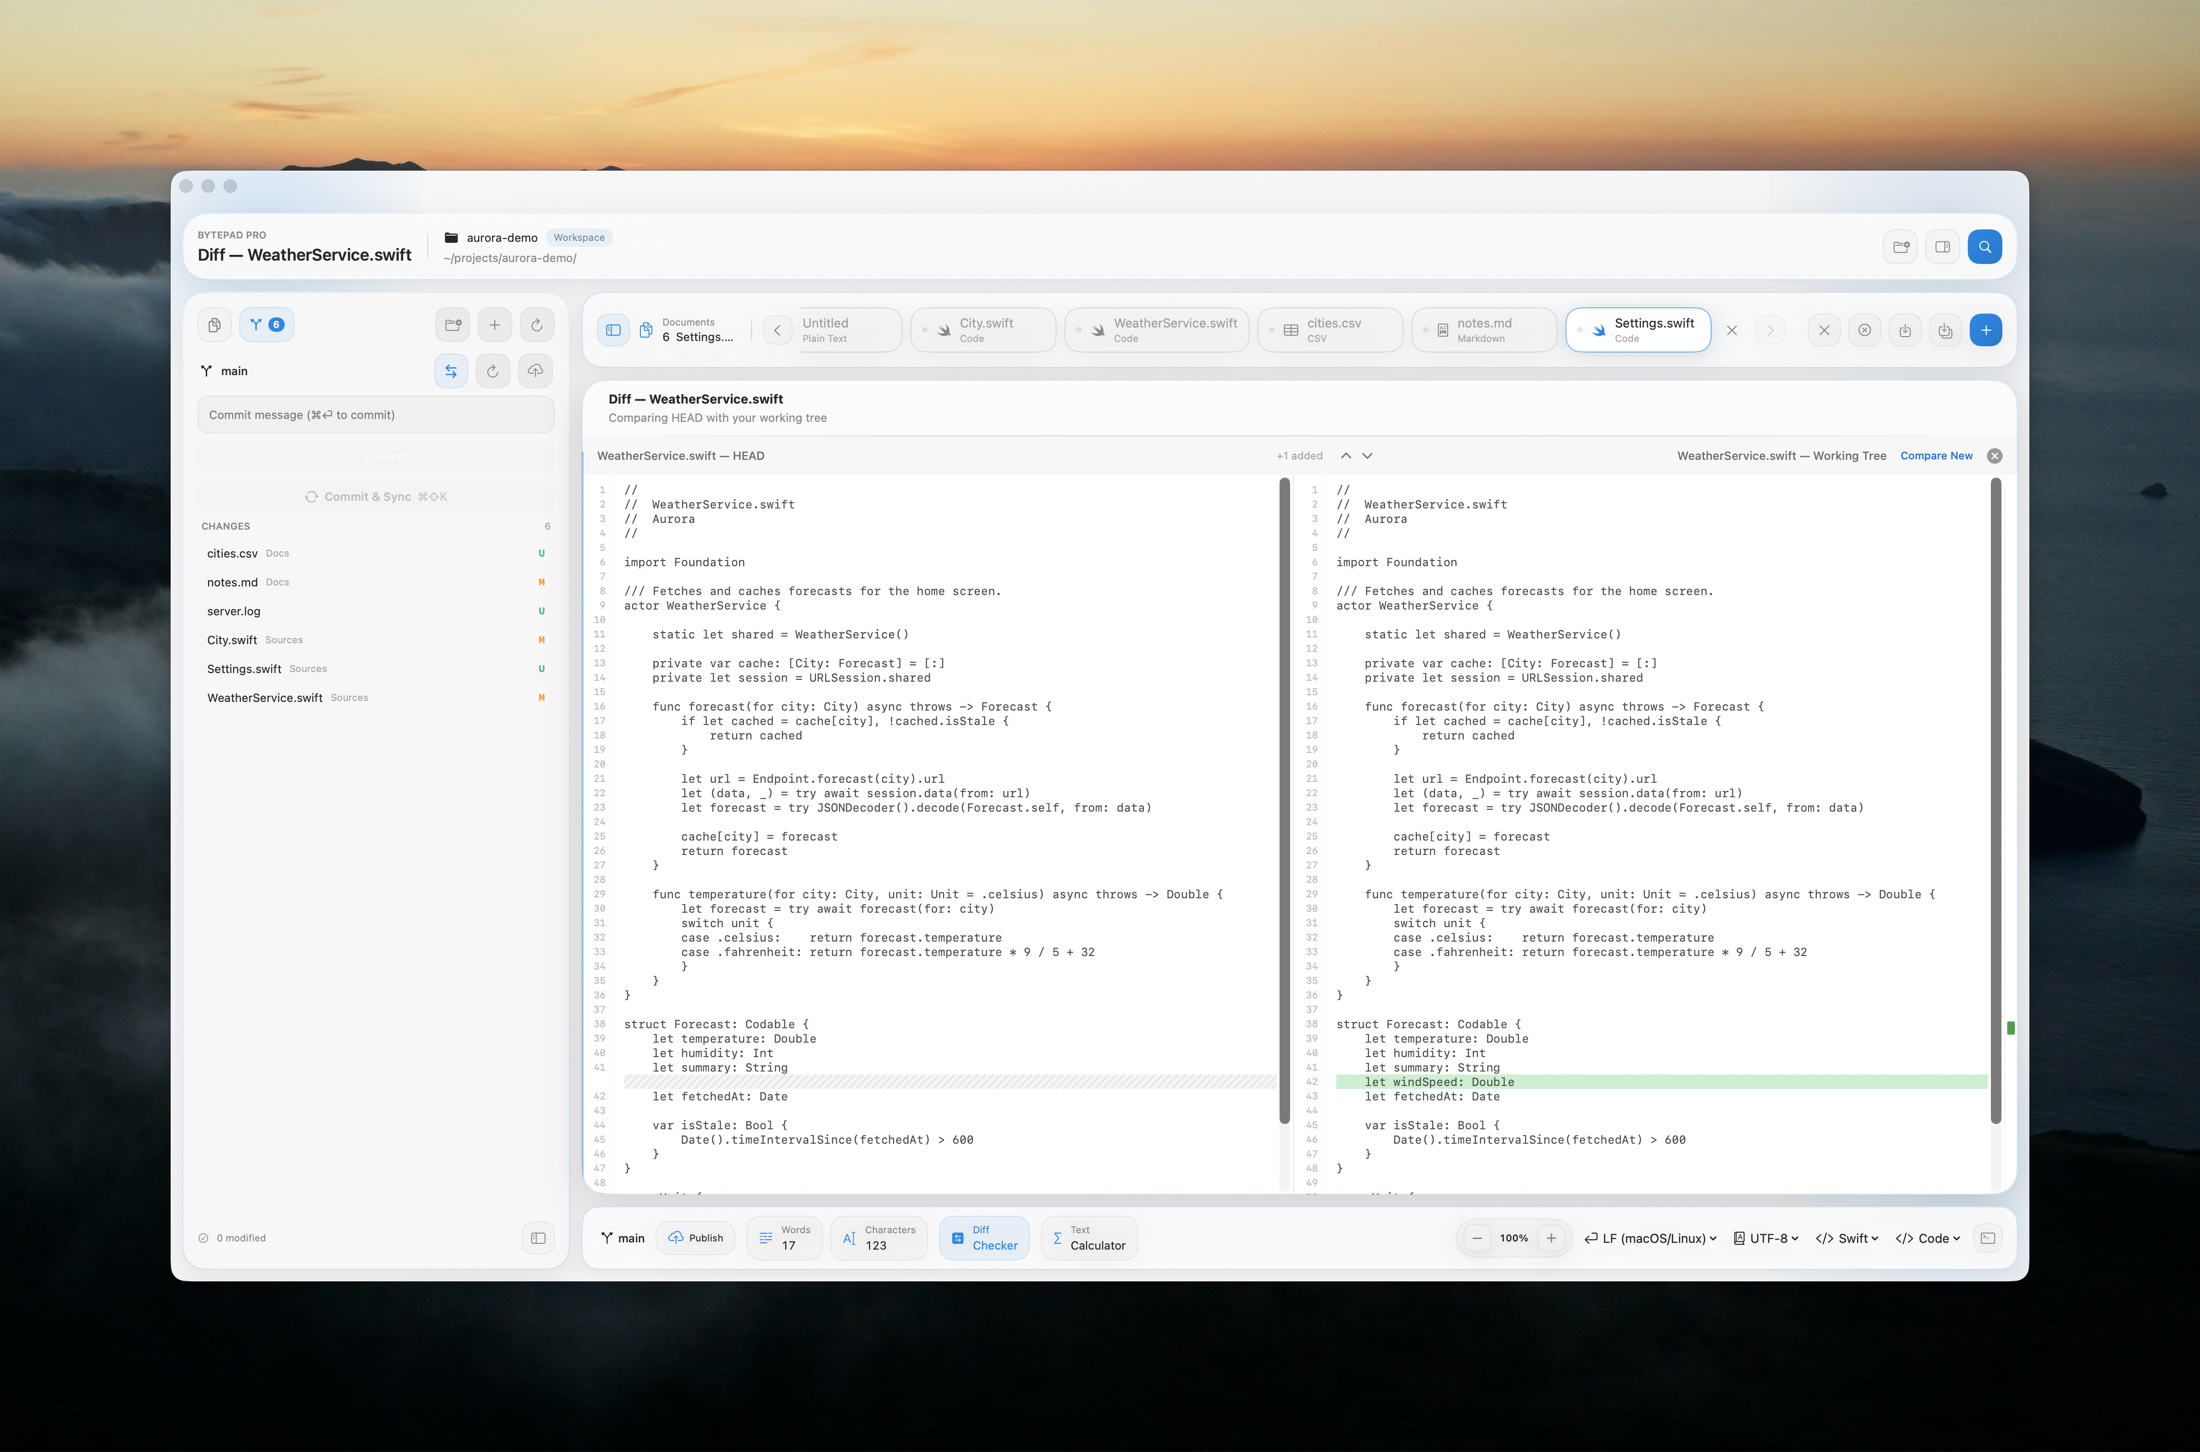
Task: Open the Code mode dropdown
Action: (x=1928, y=1238)
